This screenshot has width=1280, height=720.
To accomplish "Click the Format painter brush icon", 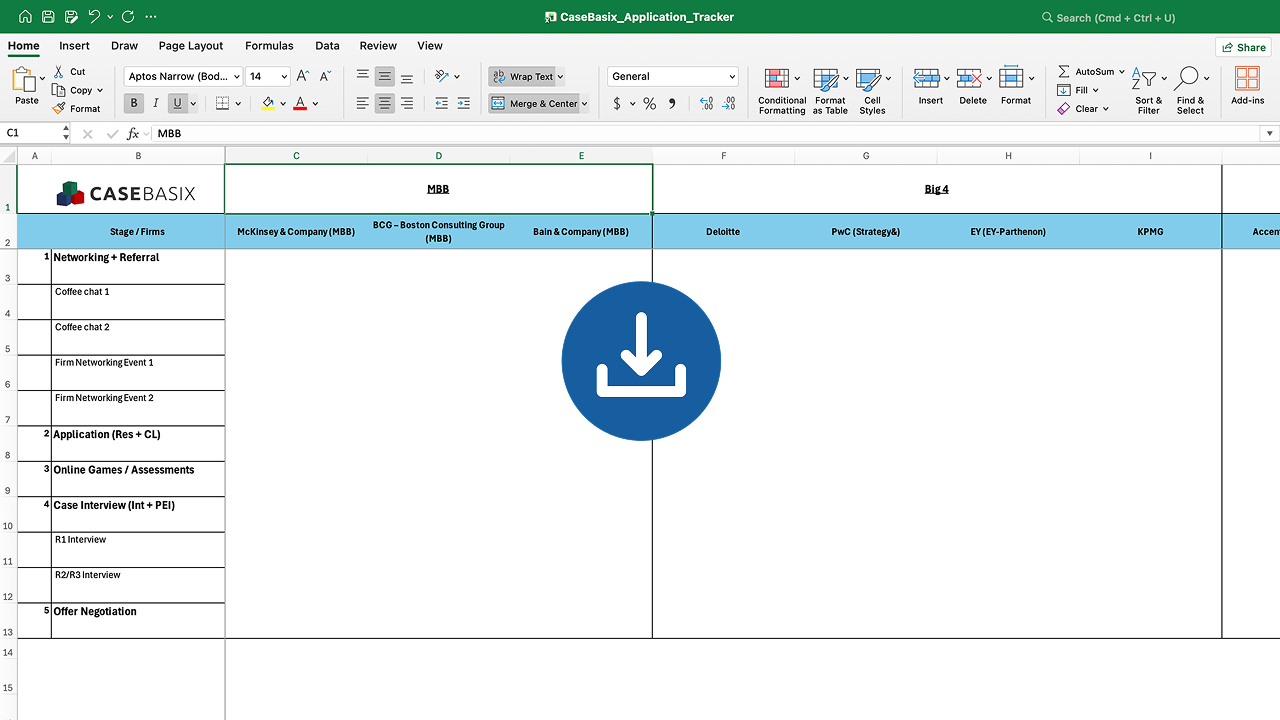I will (x=59, y=108).
